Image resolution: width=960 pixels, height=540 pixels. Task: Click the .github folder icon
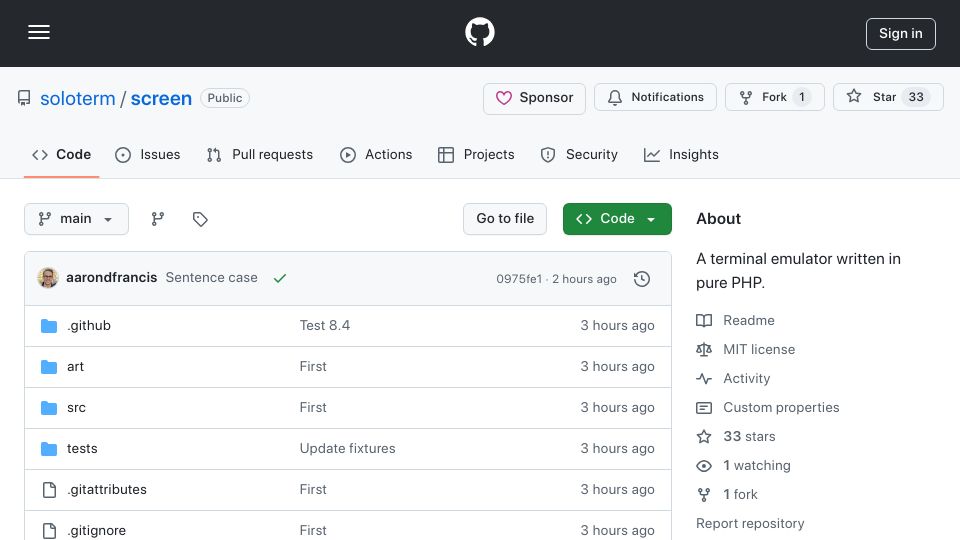click(x=49, y=326)
